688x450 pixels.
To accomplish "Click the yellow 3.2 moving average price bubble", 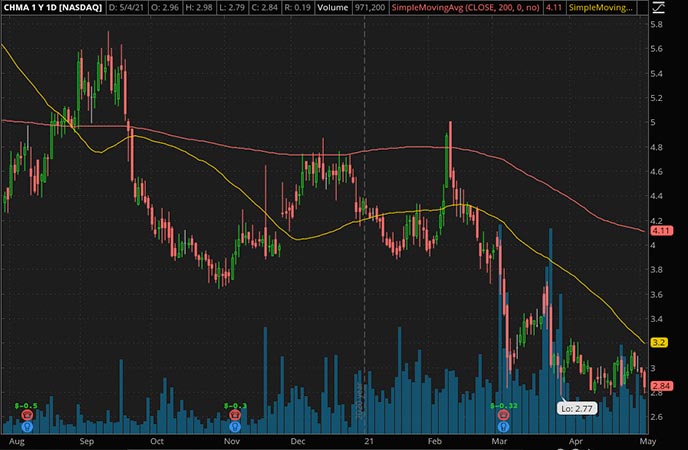I will pos(659,342).
